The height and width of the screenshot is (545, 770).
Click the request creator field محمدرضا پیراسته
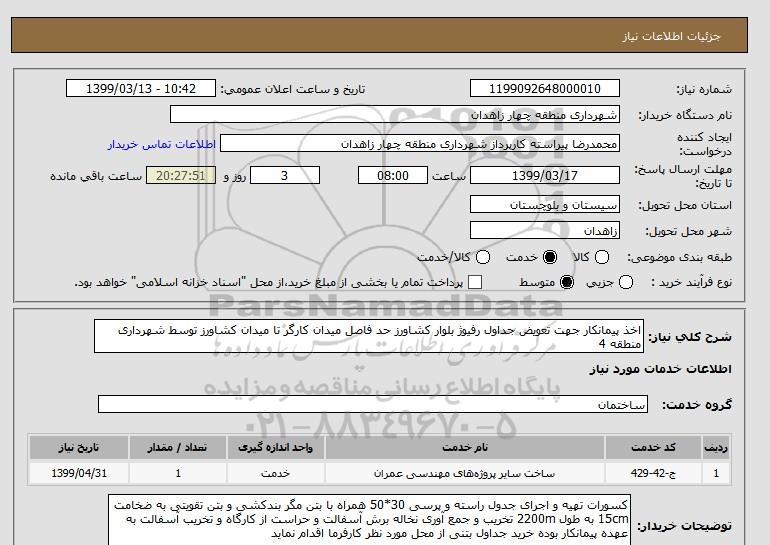coord(419,144)
